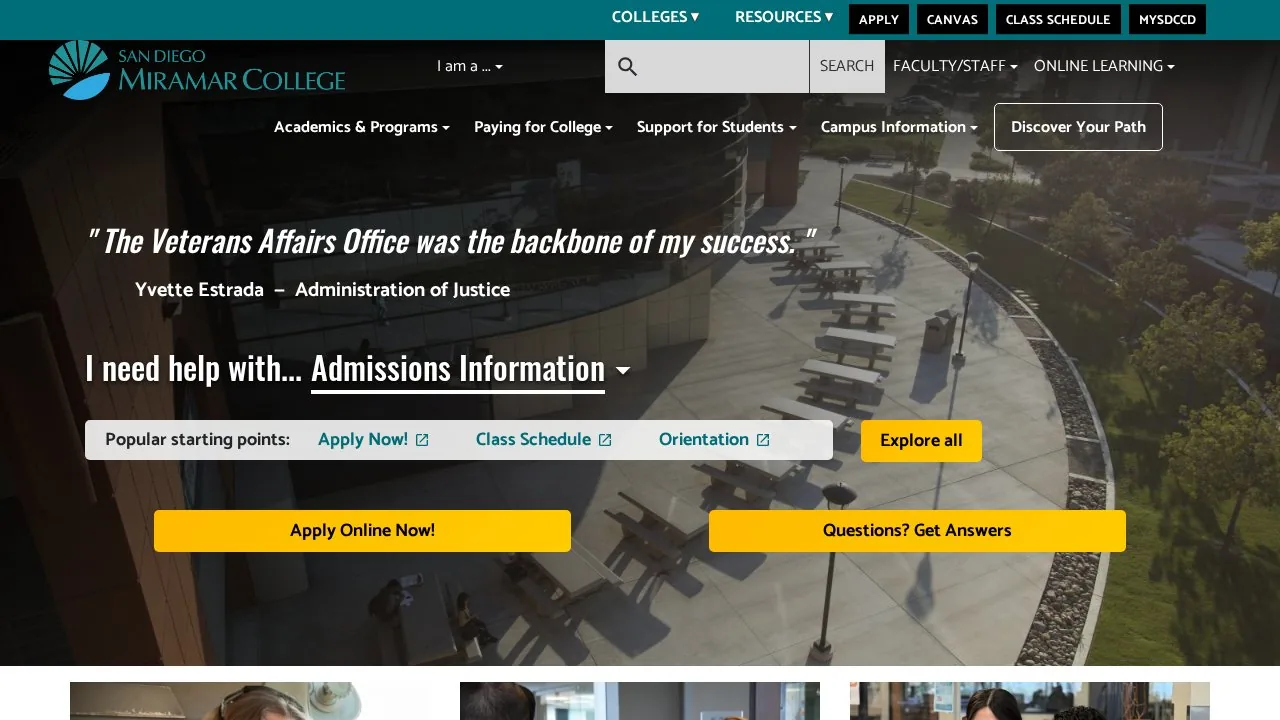1280x720 pixels.
Task: Click the "Yvette Estrada" name text
Action: (199, 290)
